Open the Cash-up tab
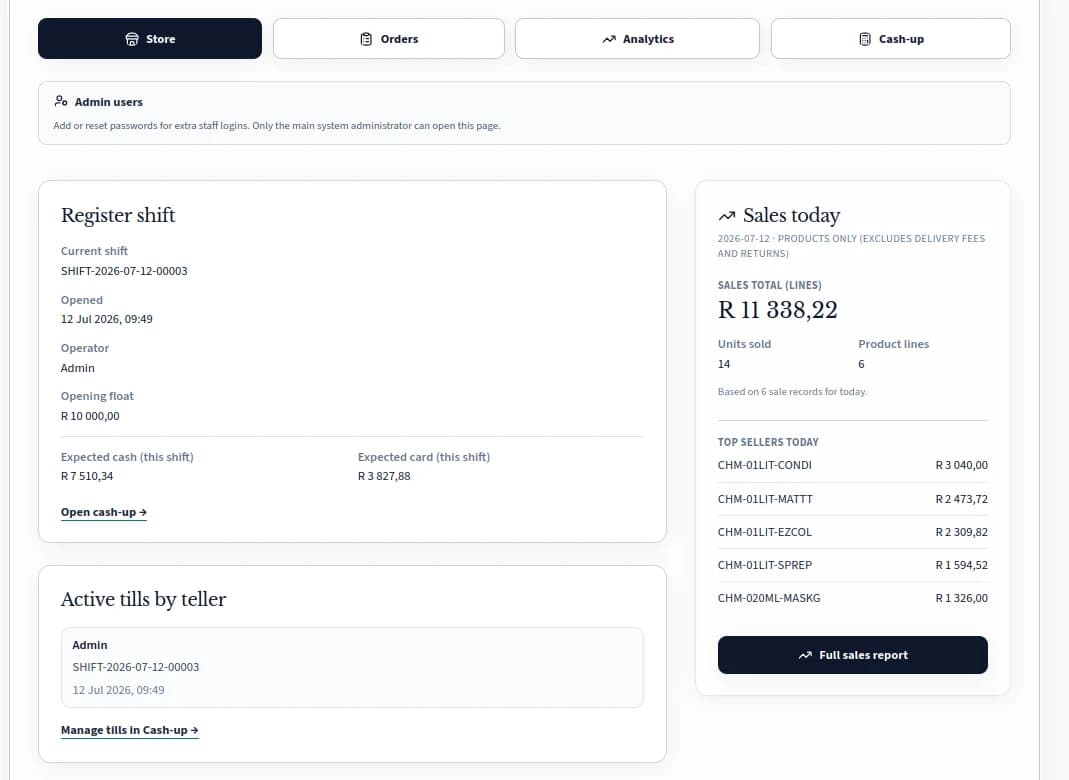 click(x=891, y=39)
